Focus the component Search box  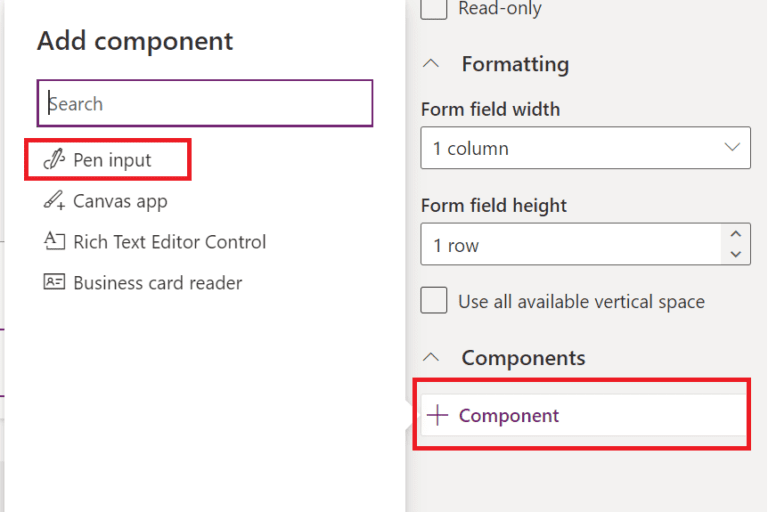205,103
